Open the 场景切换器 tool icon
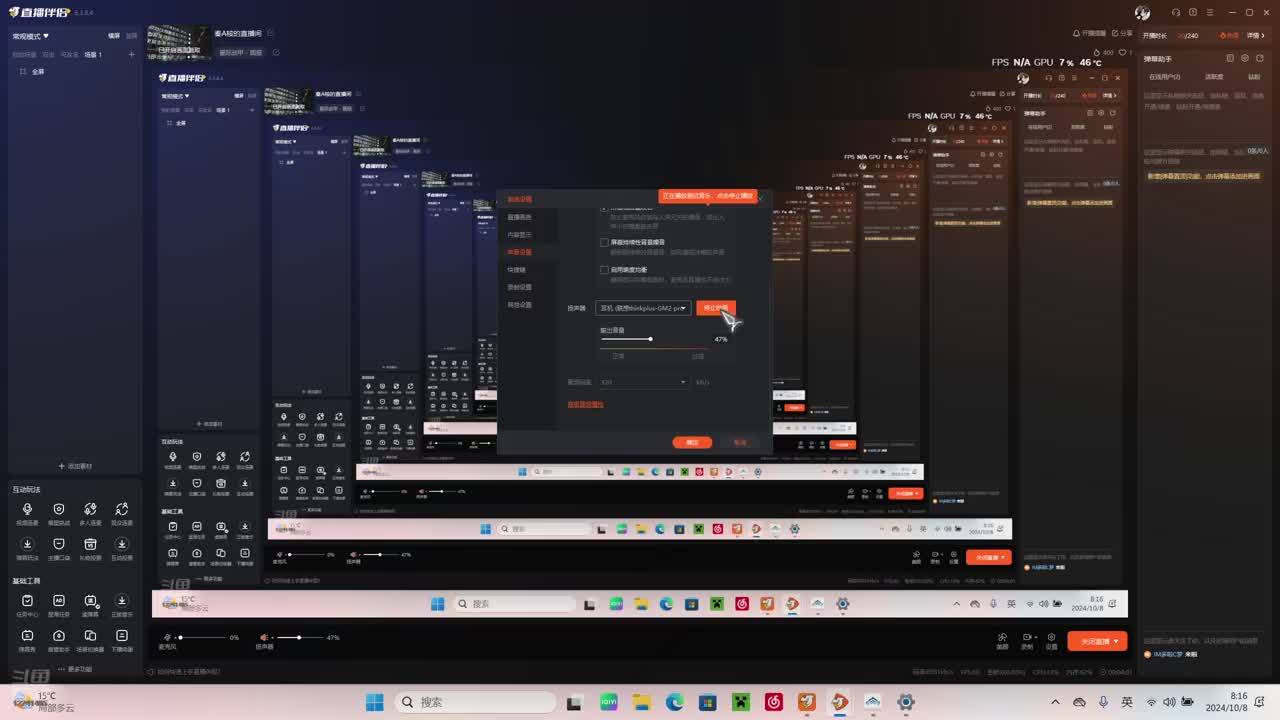Image resolution: width=1280 pixels, height=720 pixels. click(90, 636)
